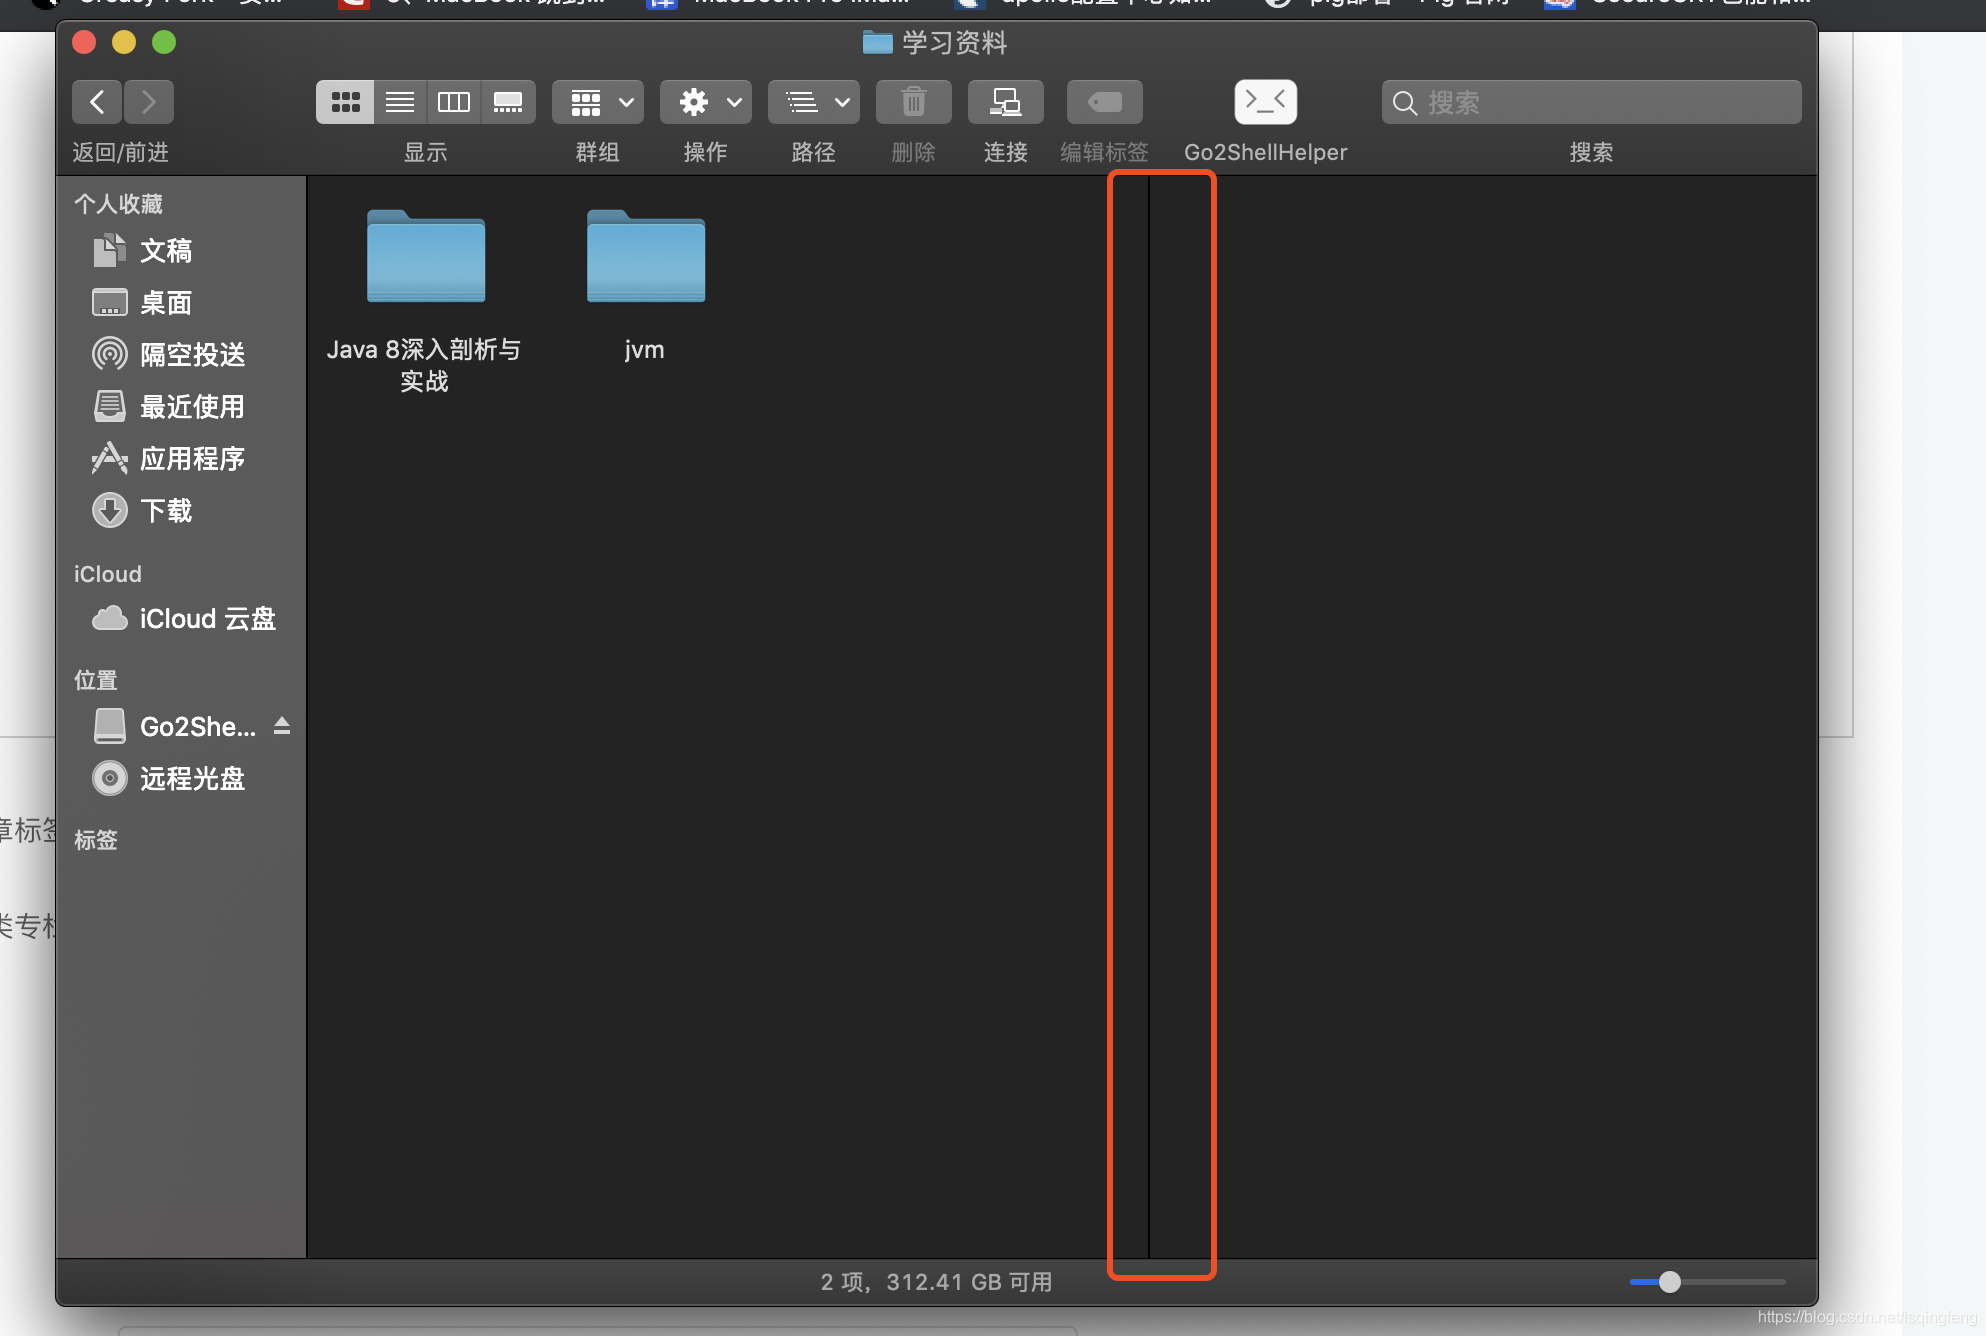Click the back navigation arrow

[97, 102]
